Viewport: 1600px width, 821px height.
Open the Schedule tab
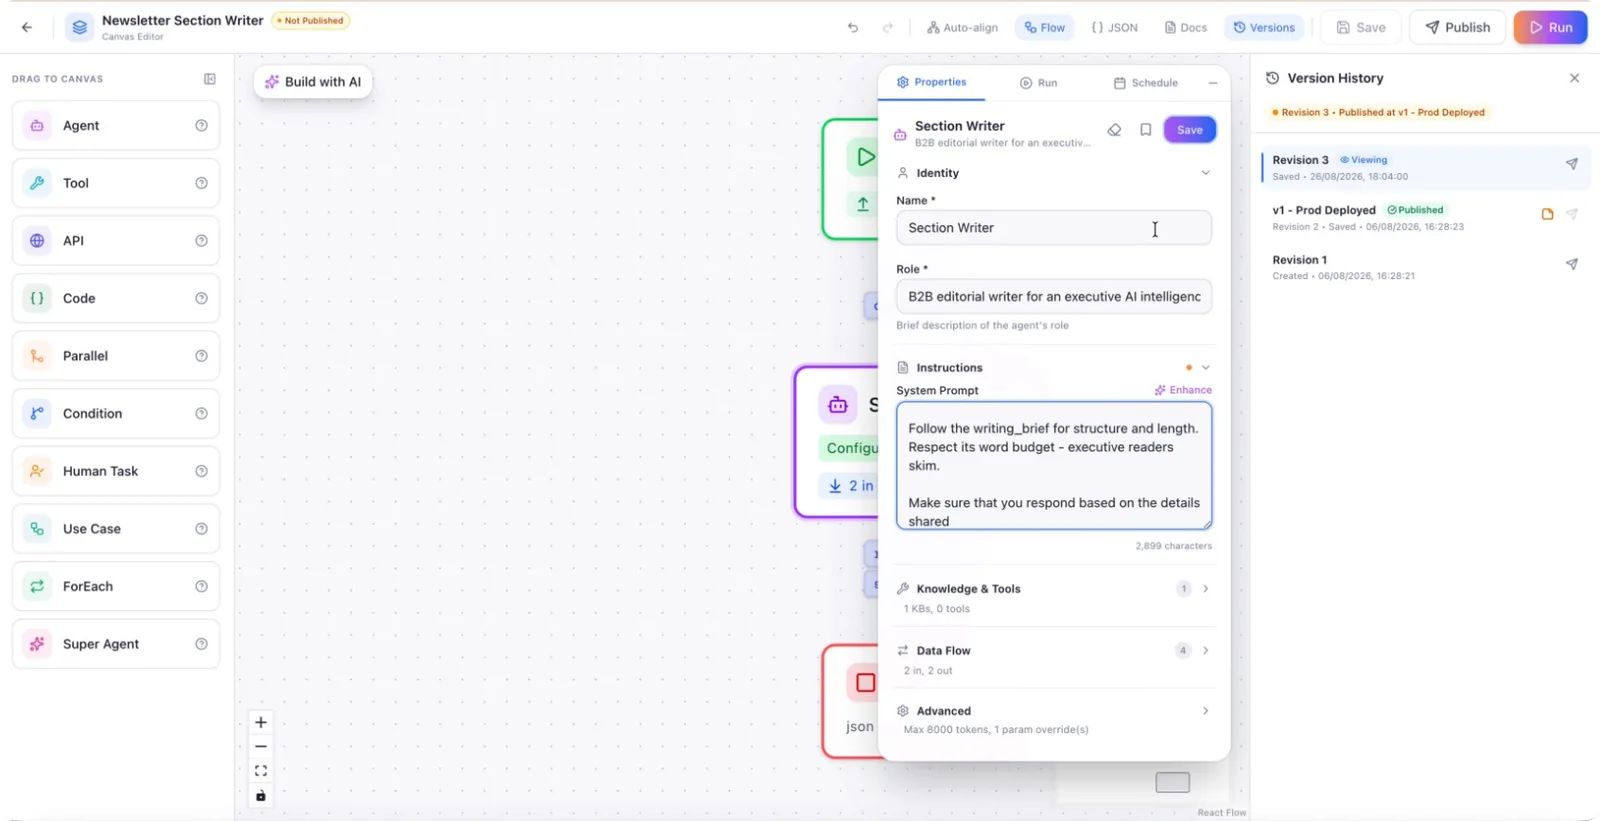click(1145, 83)
